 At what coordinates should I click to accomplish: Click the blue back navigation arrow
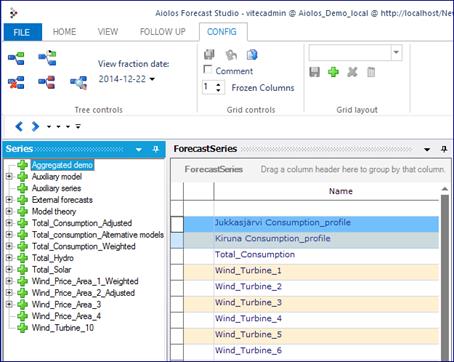pos(19,126)
